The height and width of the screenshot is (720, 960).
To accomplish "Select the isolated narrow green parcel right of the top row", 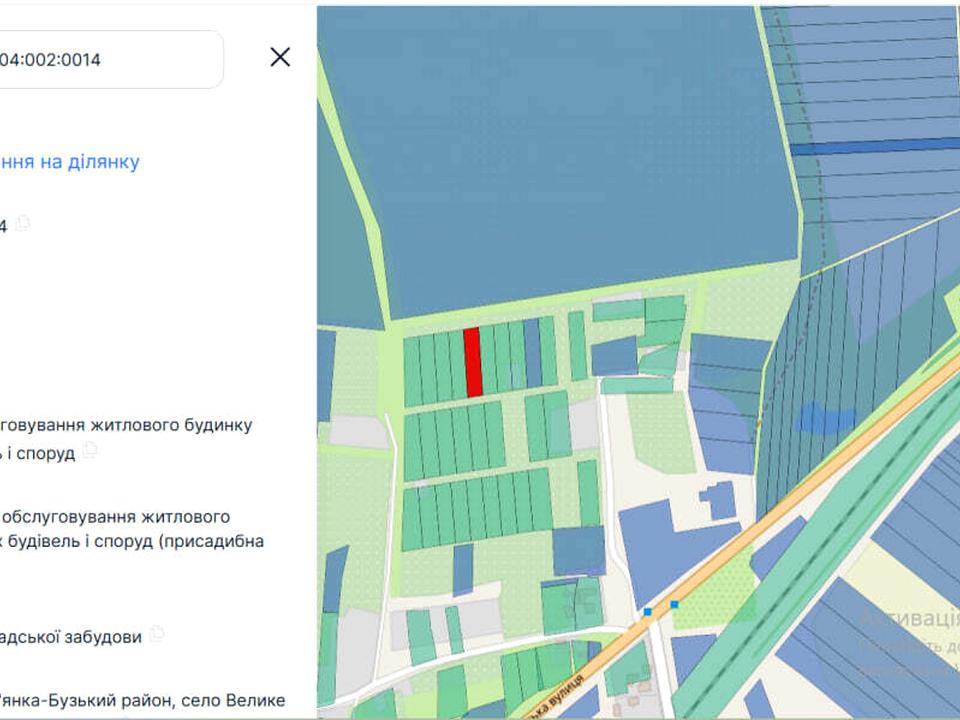I will pos(577,345).
